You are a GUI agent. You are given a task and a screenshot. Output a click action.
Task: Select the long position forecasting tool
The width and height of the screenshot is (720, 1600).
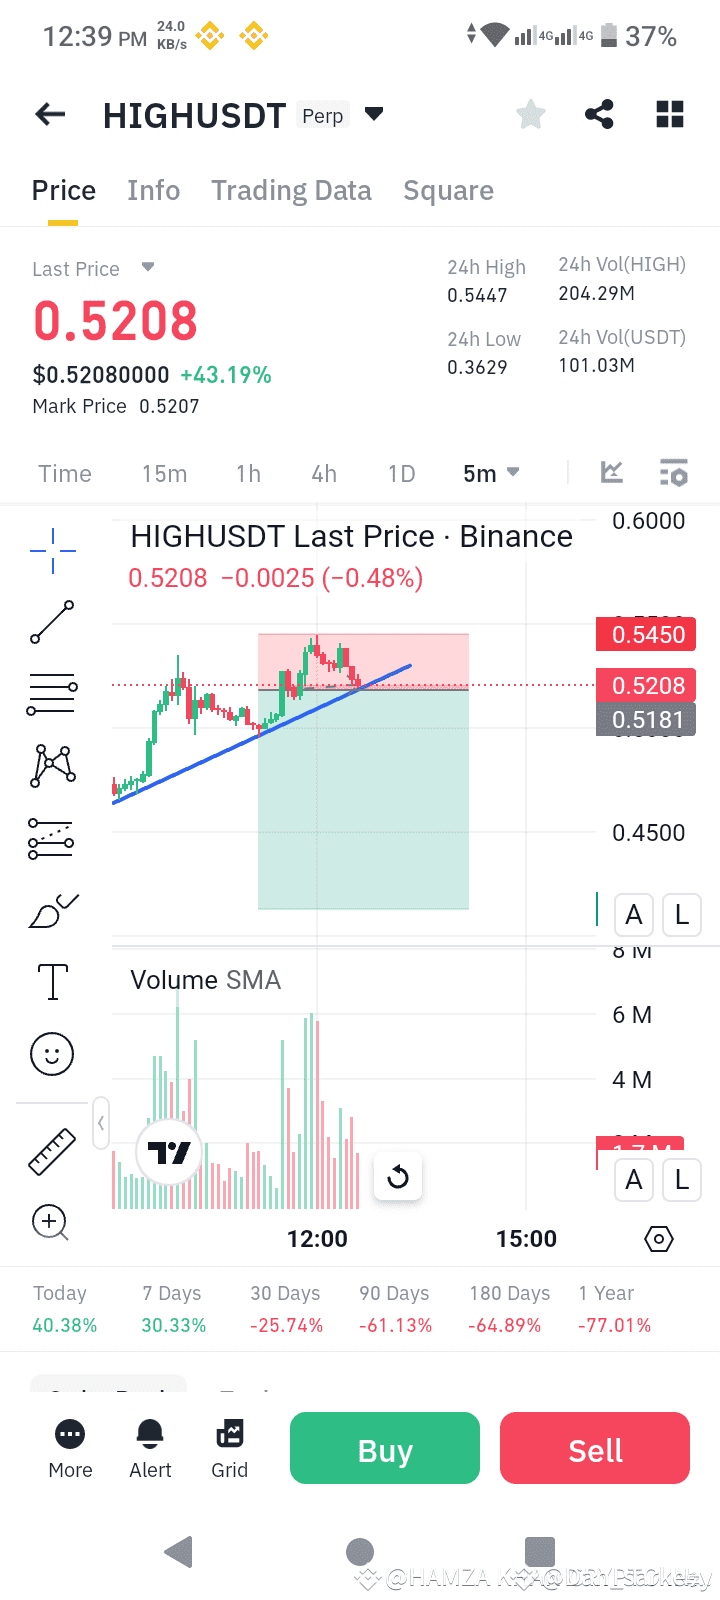(51, 838)
